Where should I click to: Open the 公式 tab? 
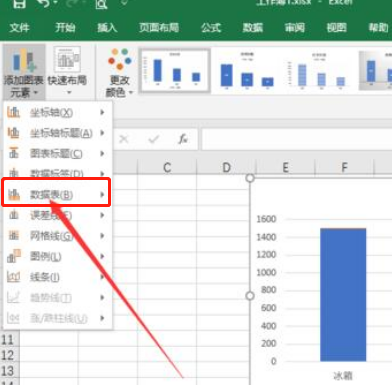pos(211,27)
